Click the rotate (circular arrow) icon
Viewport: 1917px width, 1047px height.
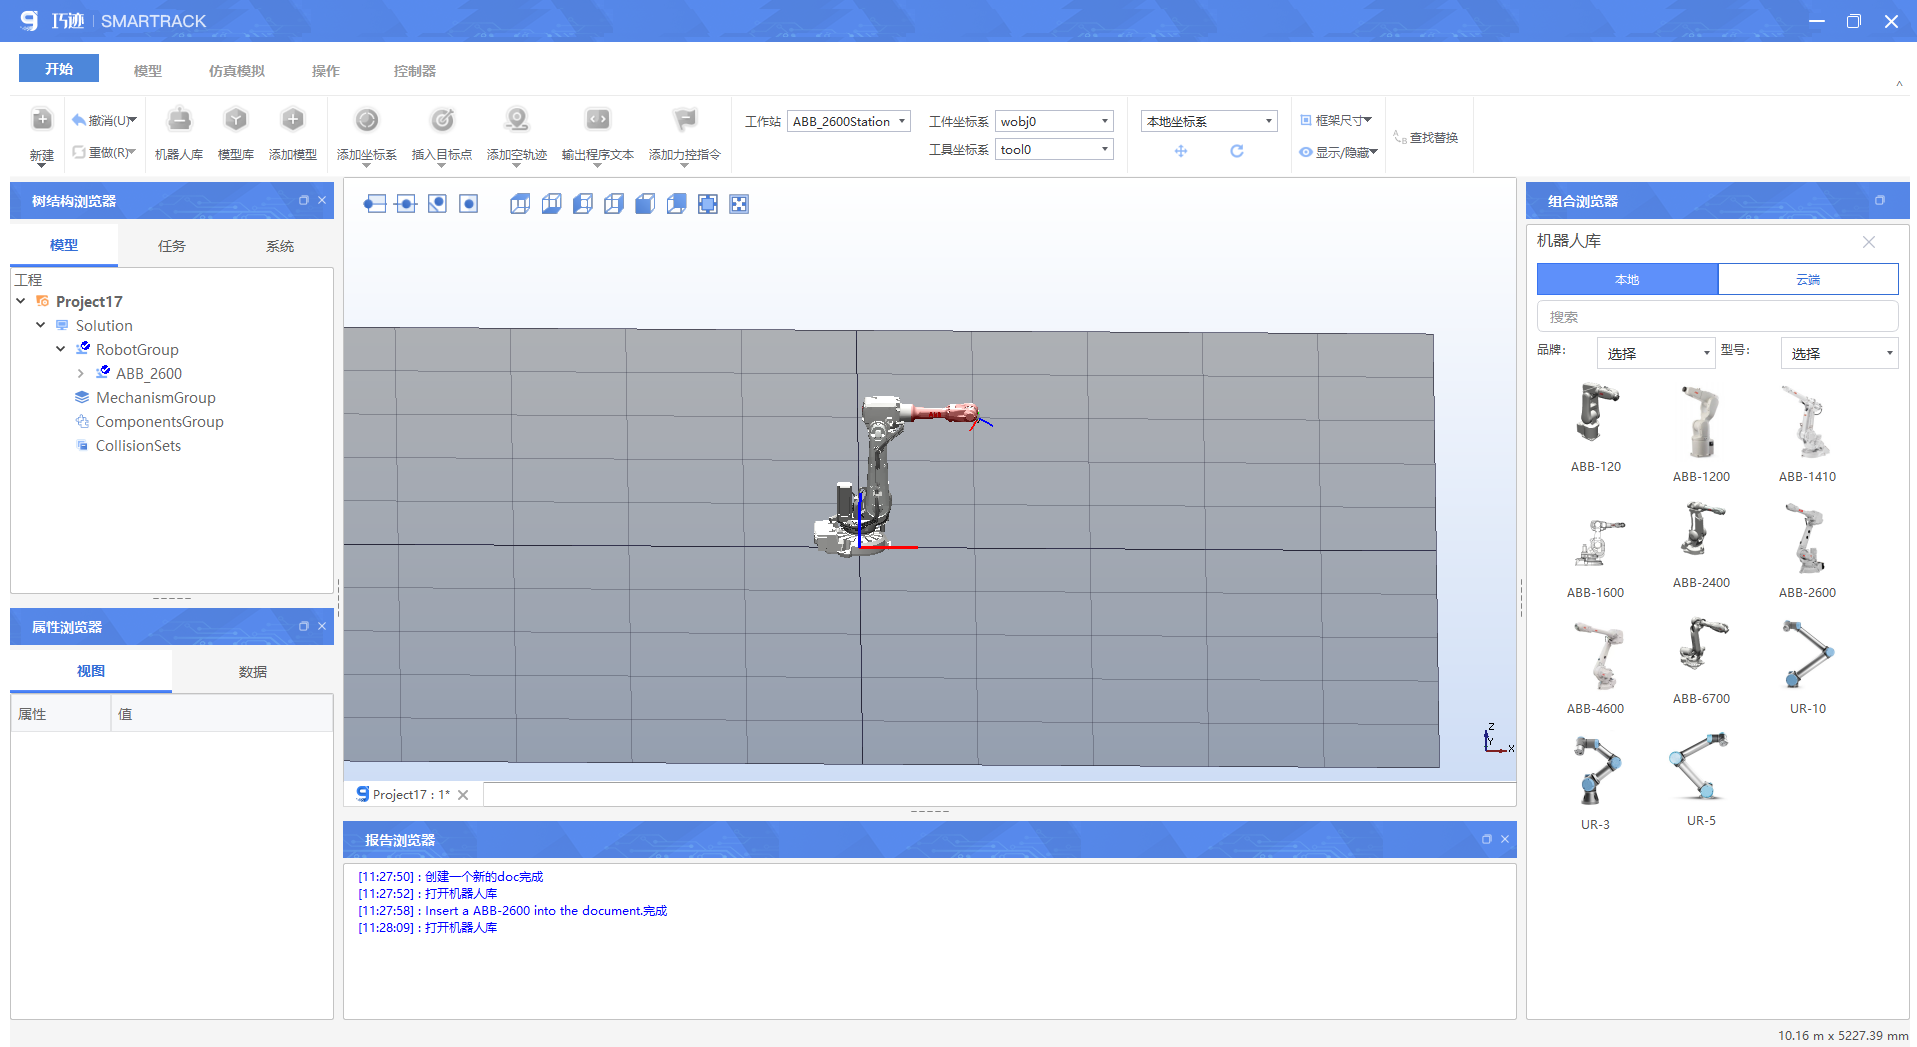coord(1237,151)
